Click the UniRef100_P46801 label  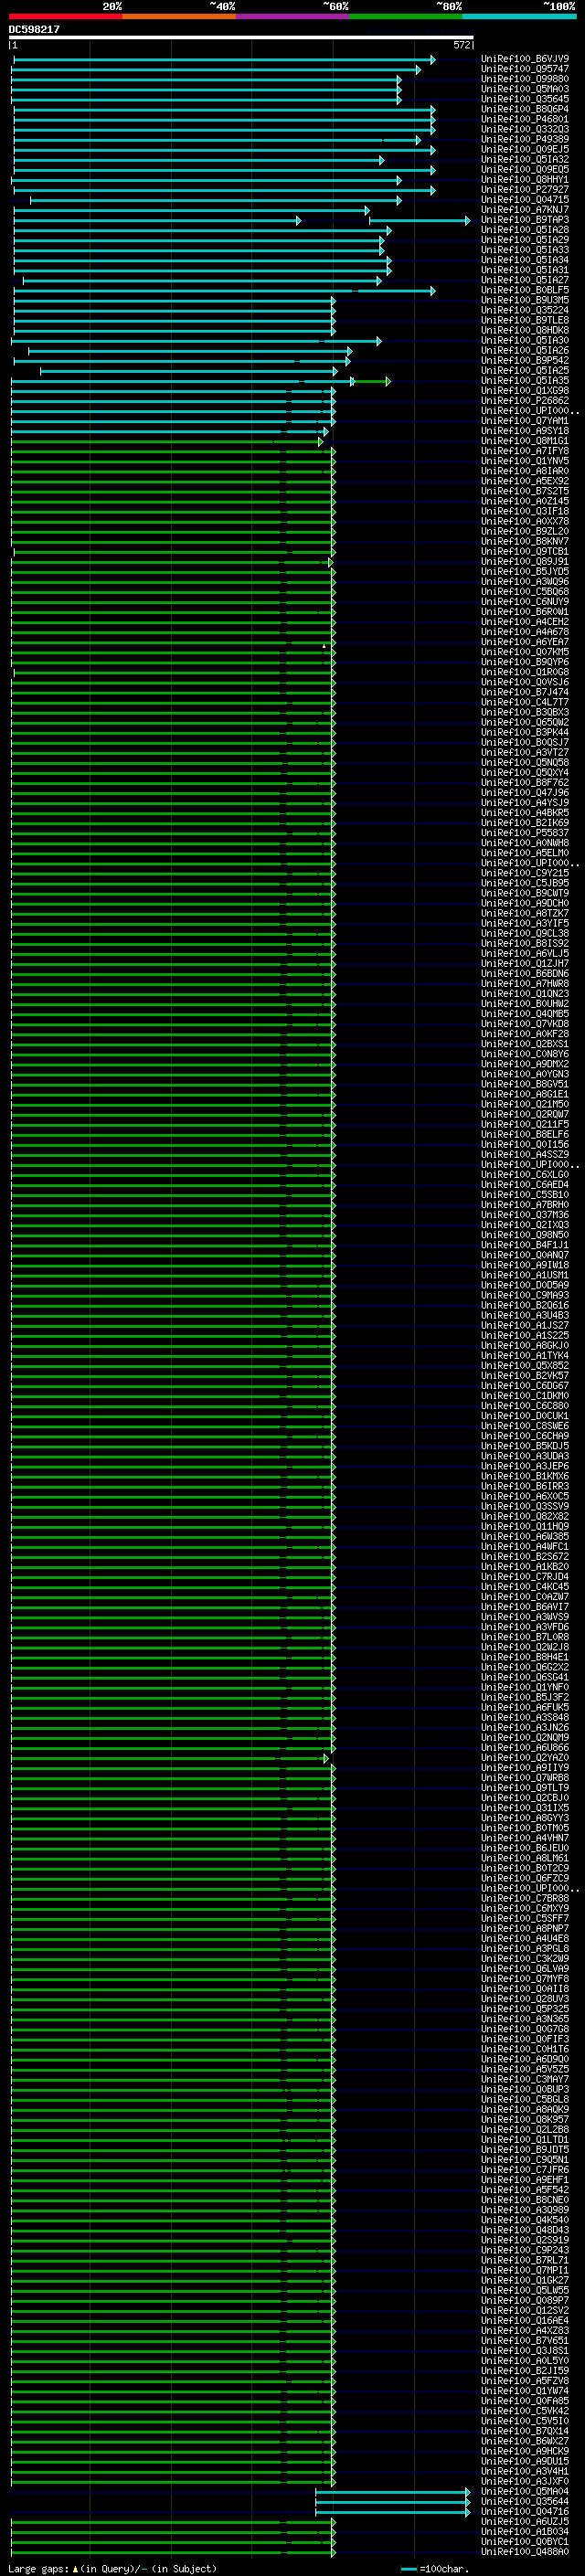point(525,119)
